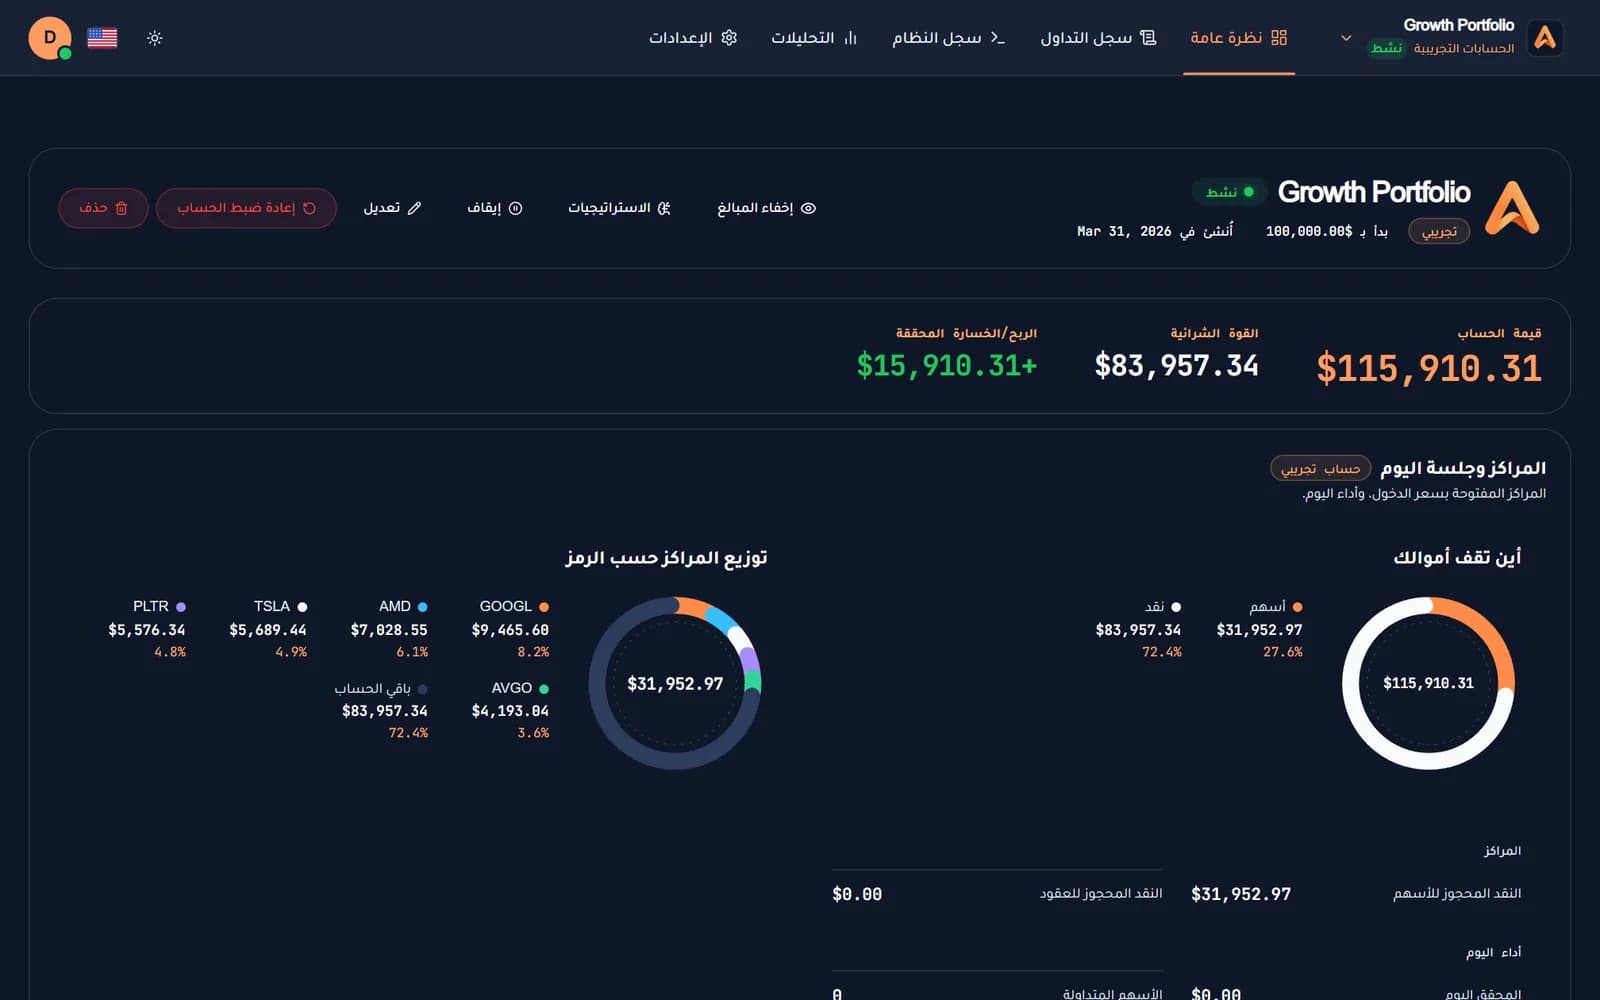Click the large Growth Portfolio logo icon
Screen dimensions: 1600x1000
point(1511,208)
